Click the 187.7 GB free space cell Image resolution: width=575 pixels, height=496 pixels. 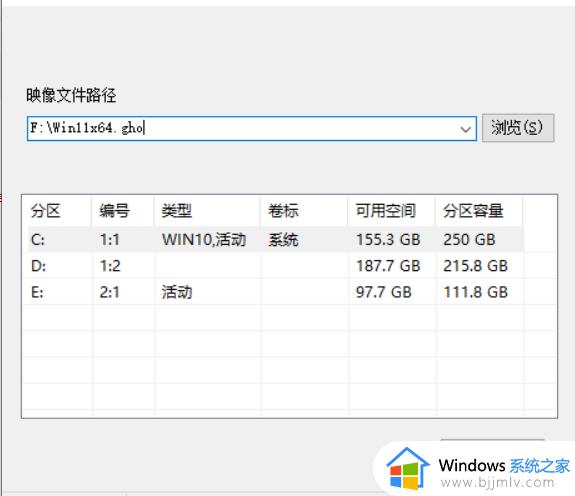[388, 266]
